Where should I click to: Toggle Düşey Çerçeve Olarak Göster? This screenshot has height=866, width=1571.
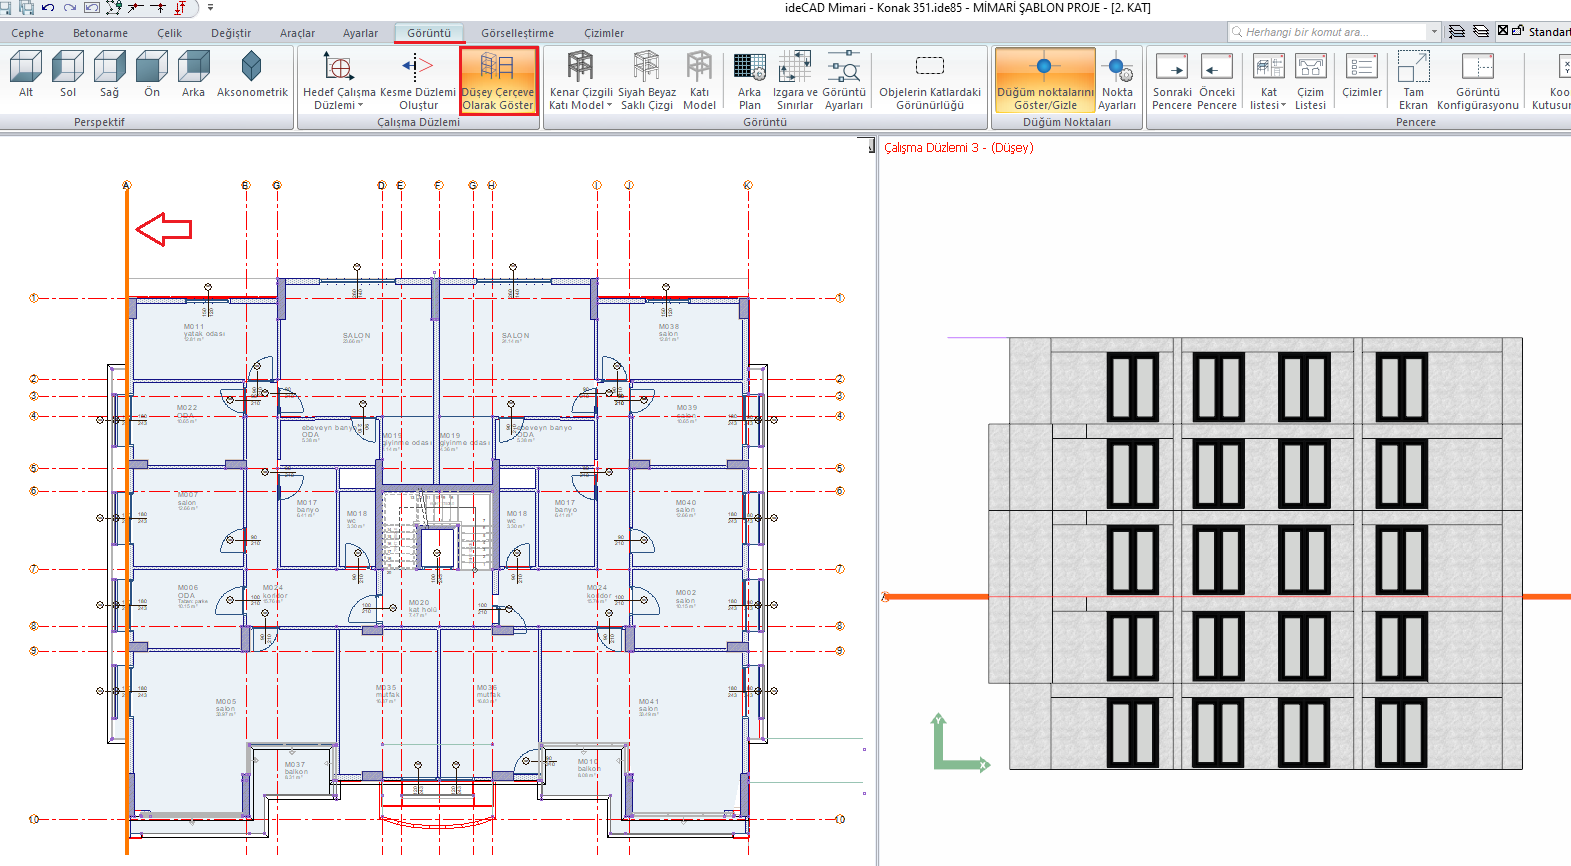498,80
